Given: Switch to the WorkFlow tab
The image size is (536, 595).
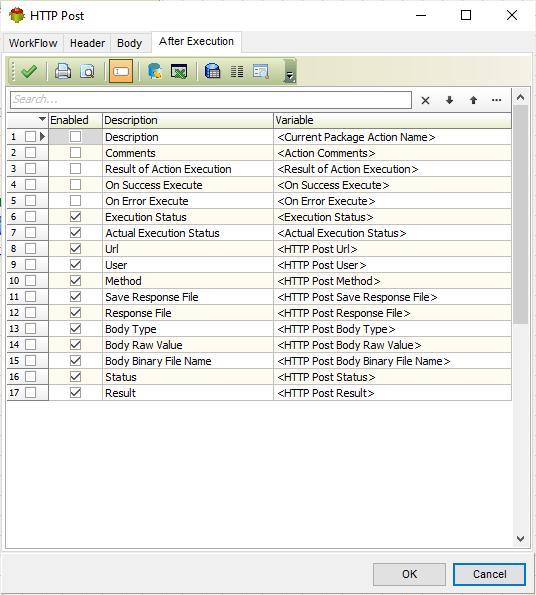Looking at the screenshot, I should [33, 43].
